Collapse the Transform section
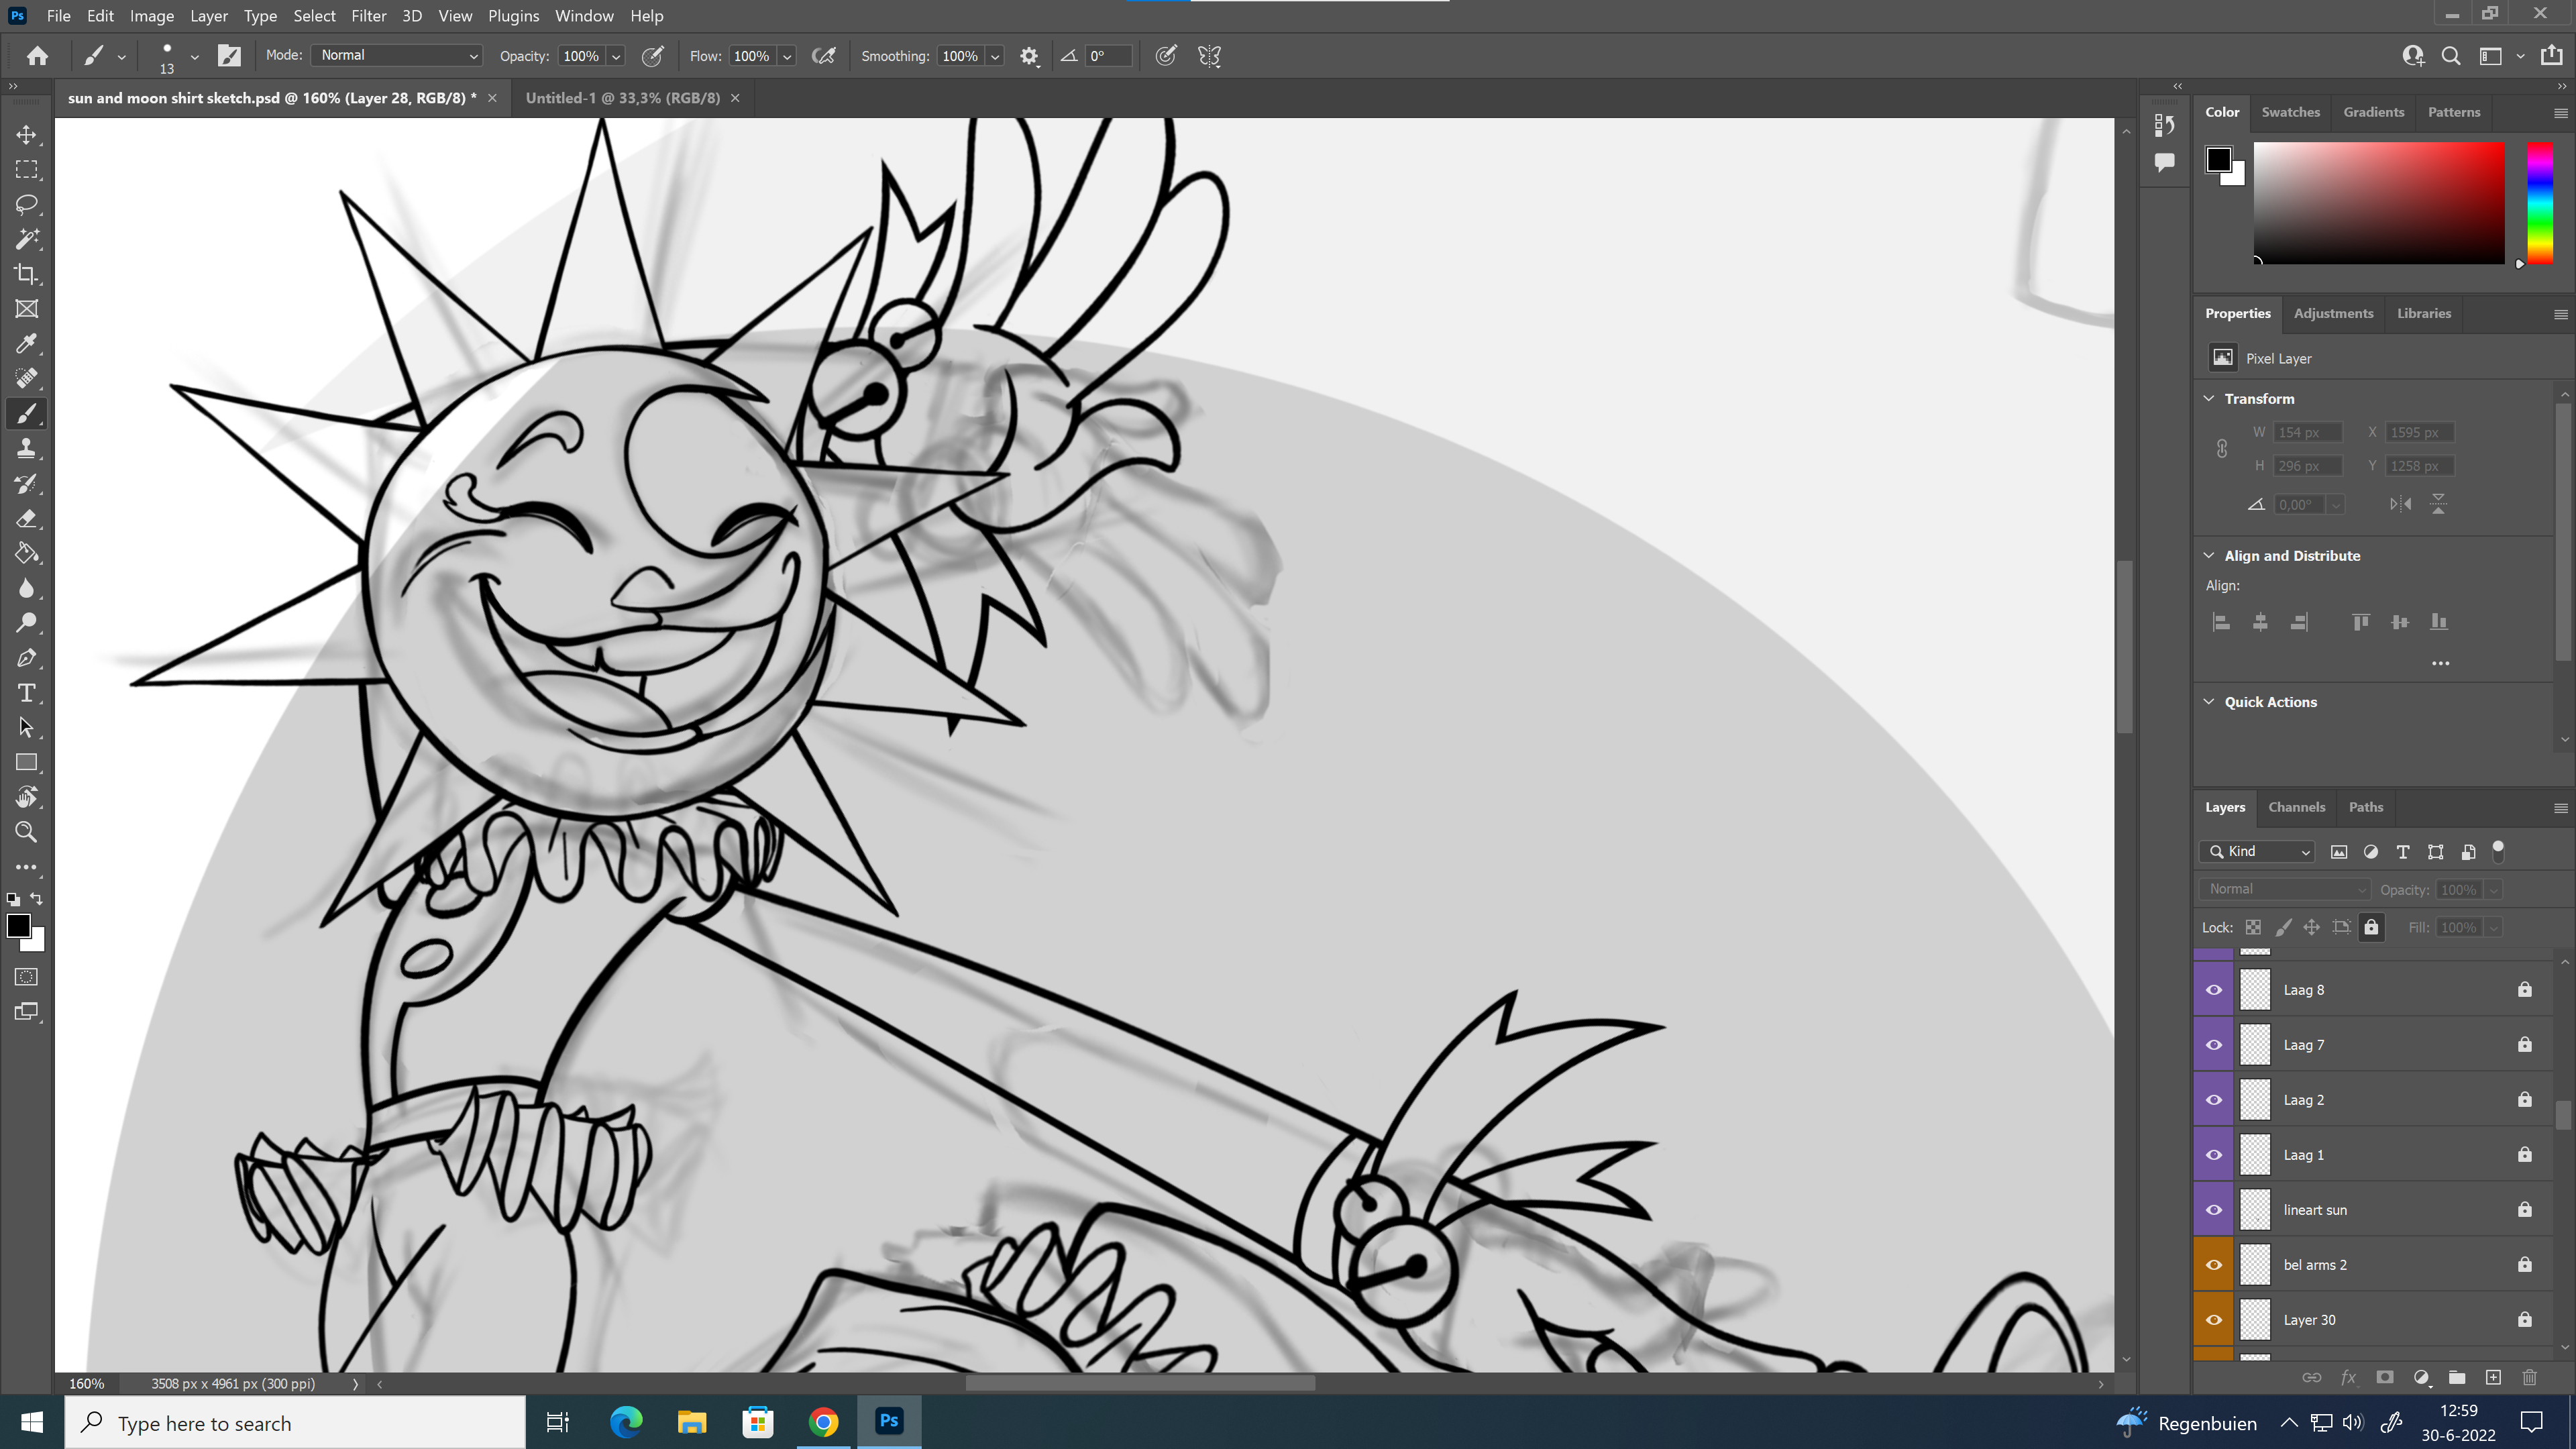This screenshot has height=1449, width=2576. point(2210,398)
